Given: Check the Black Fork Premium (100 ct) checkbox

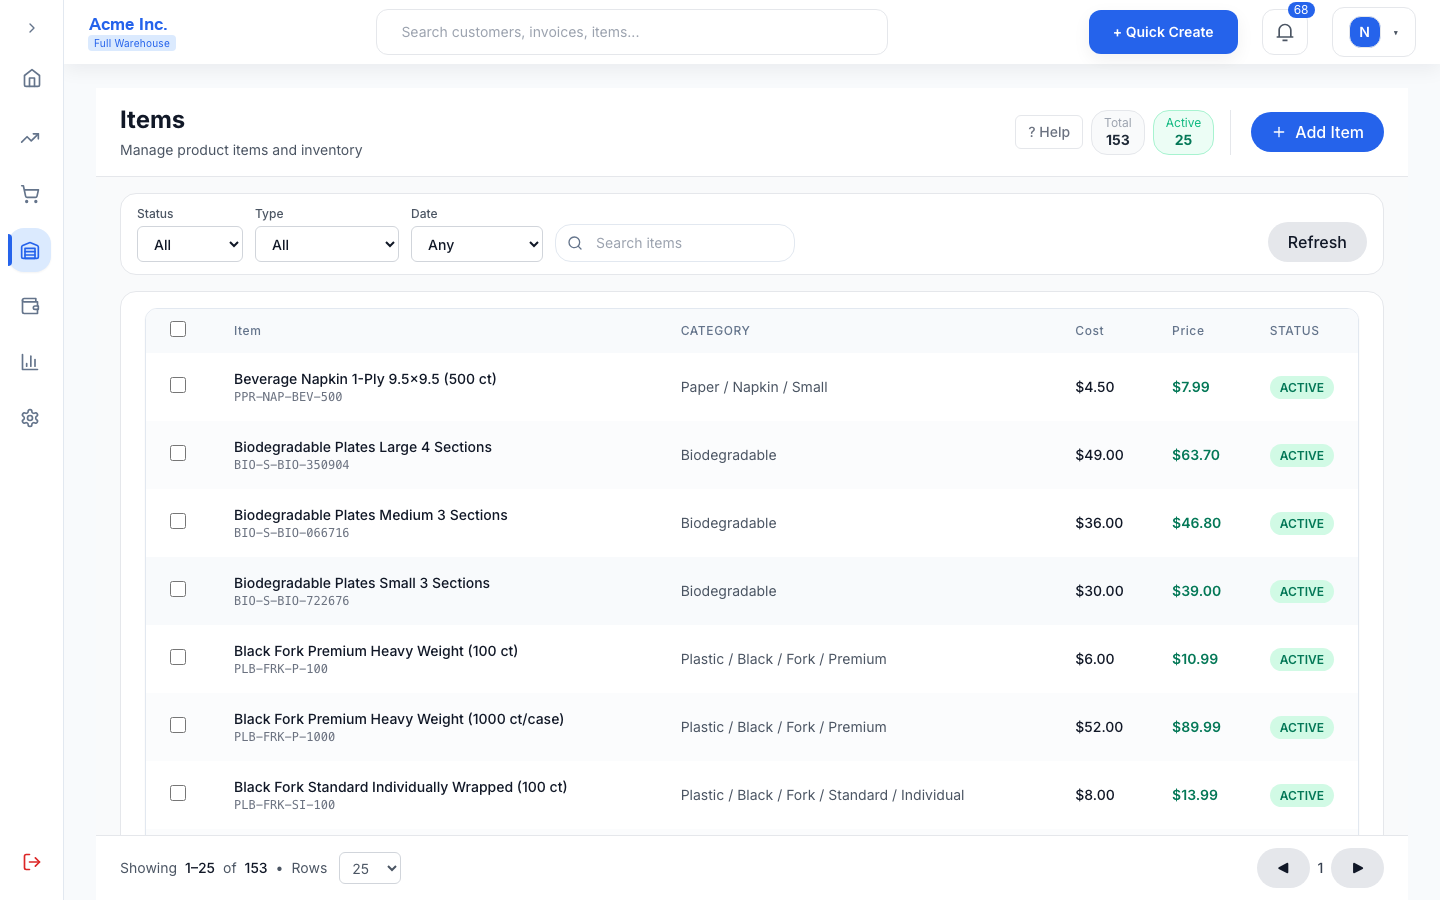Looking at the screenshot, I should click(x=178, y=657).
